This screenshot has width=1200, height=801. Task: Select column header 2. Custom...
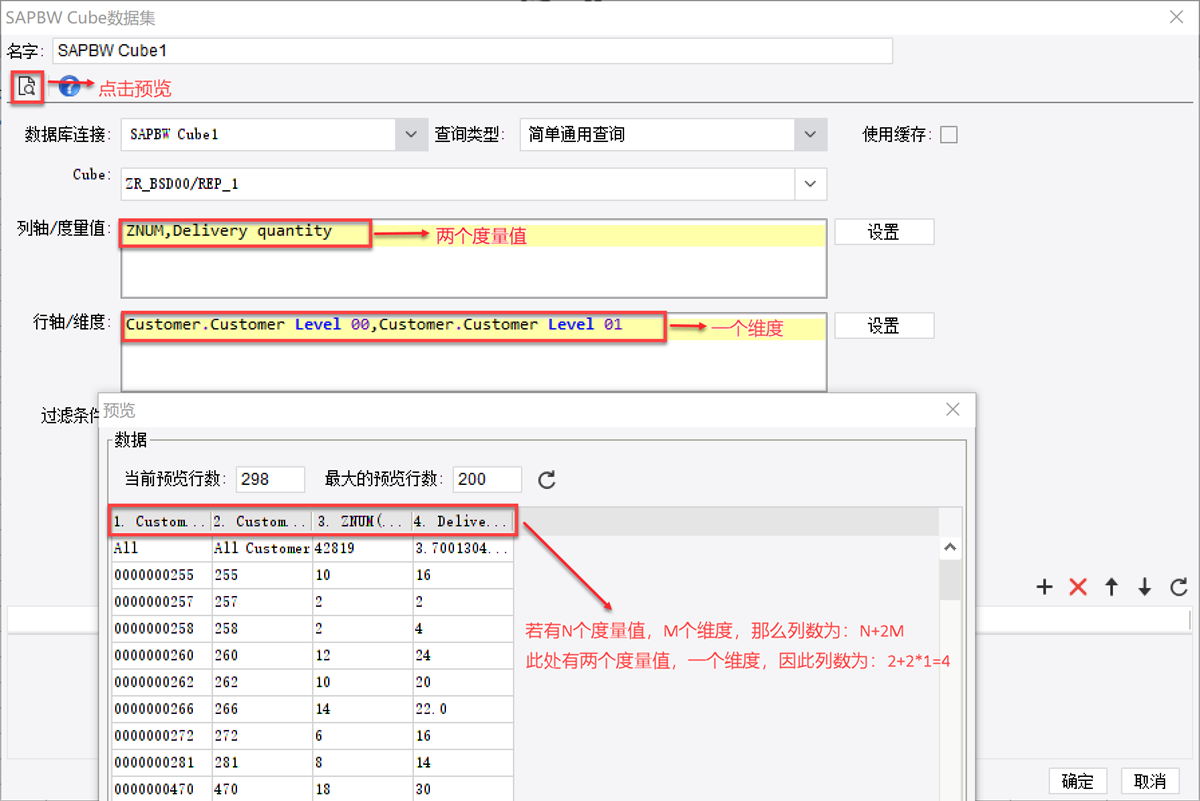pos(261,521)
